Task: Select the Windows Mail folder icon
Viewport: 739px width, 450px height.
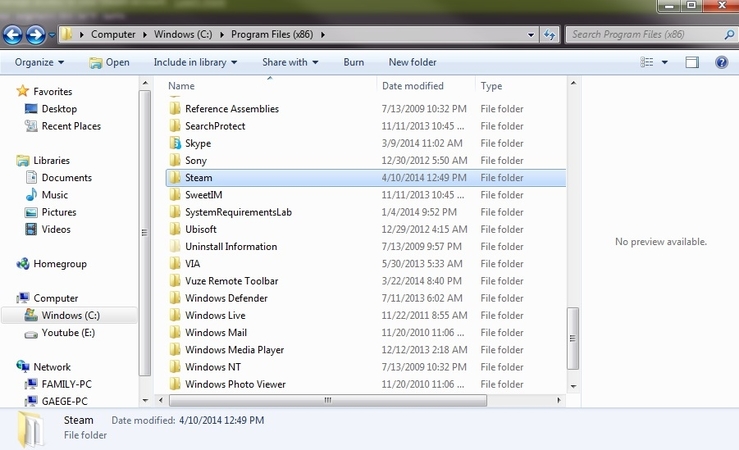Action: 175,333
